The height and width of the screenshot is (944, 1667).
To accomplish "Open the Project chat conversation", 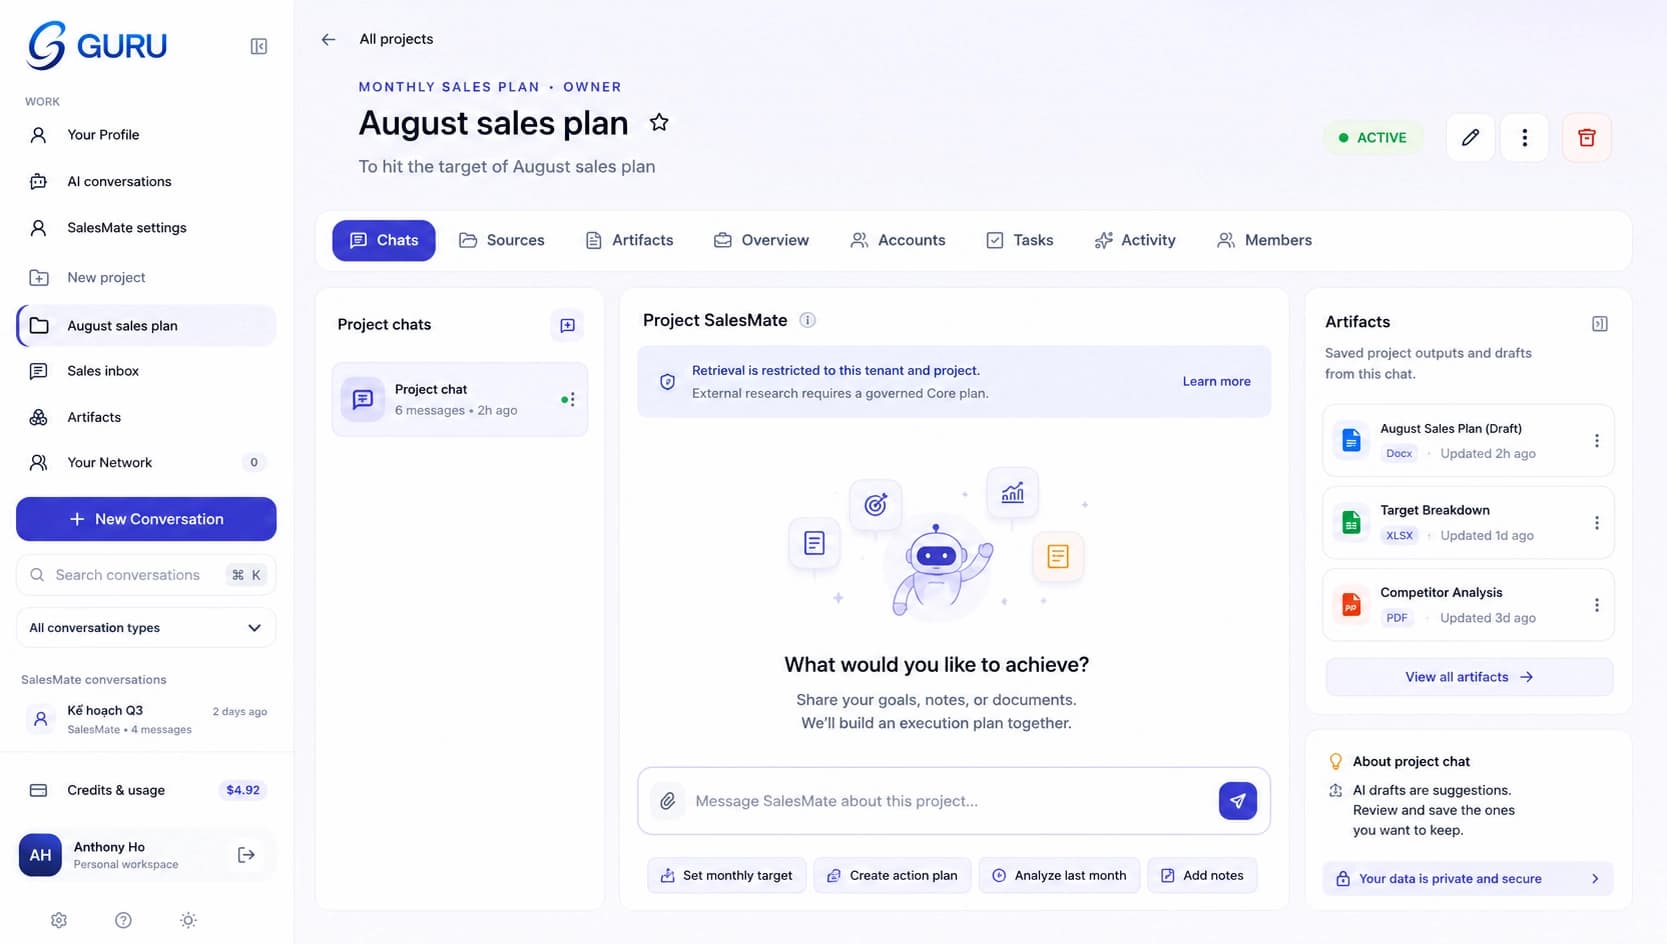I will (x=460, y=399).
